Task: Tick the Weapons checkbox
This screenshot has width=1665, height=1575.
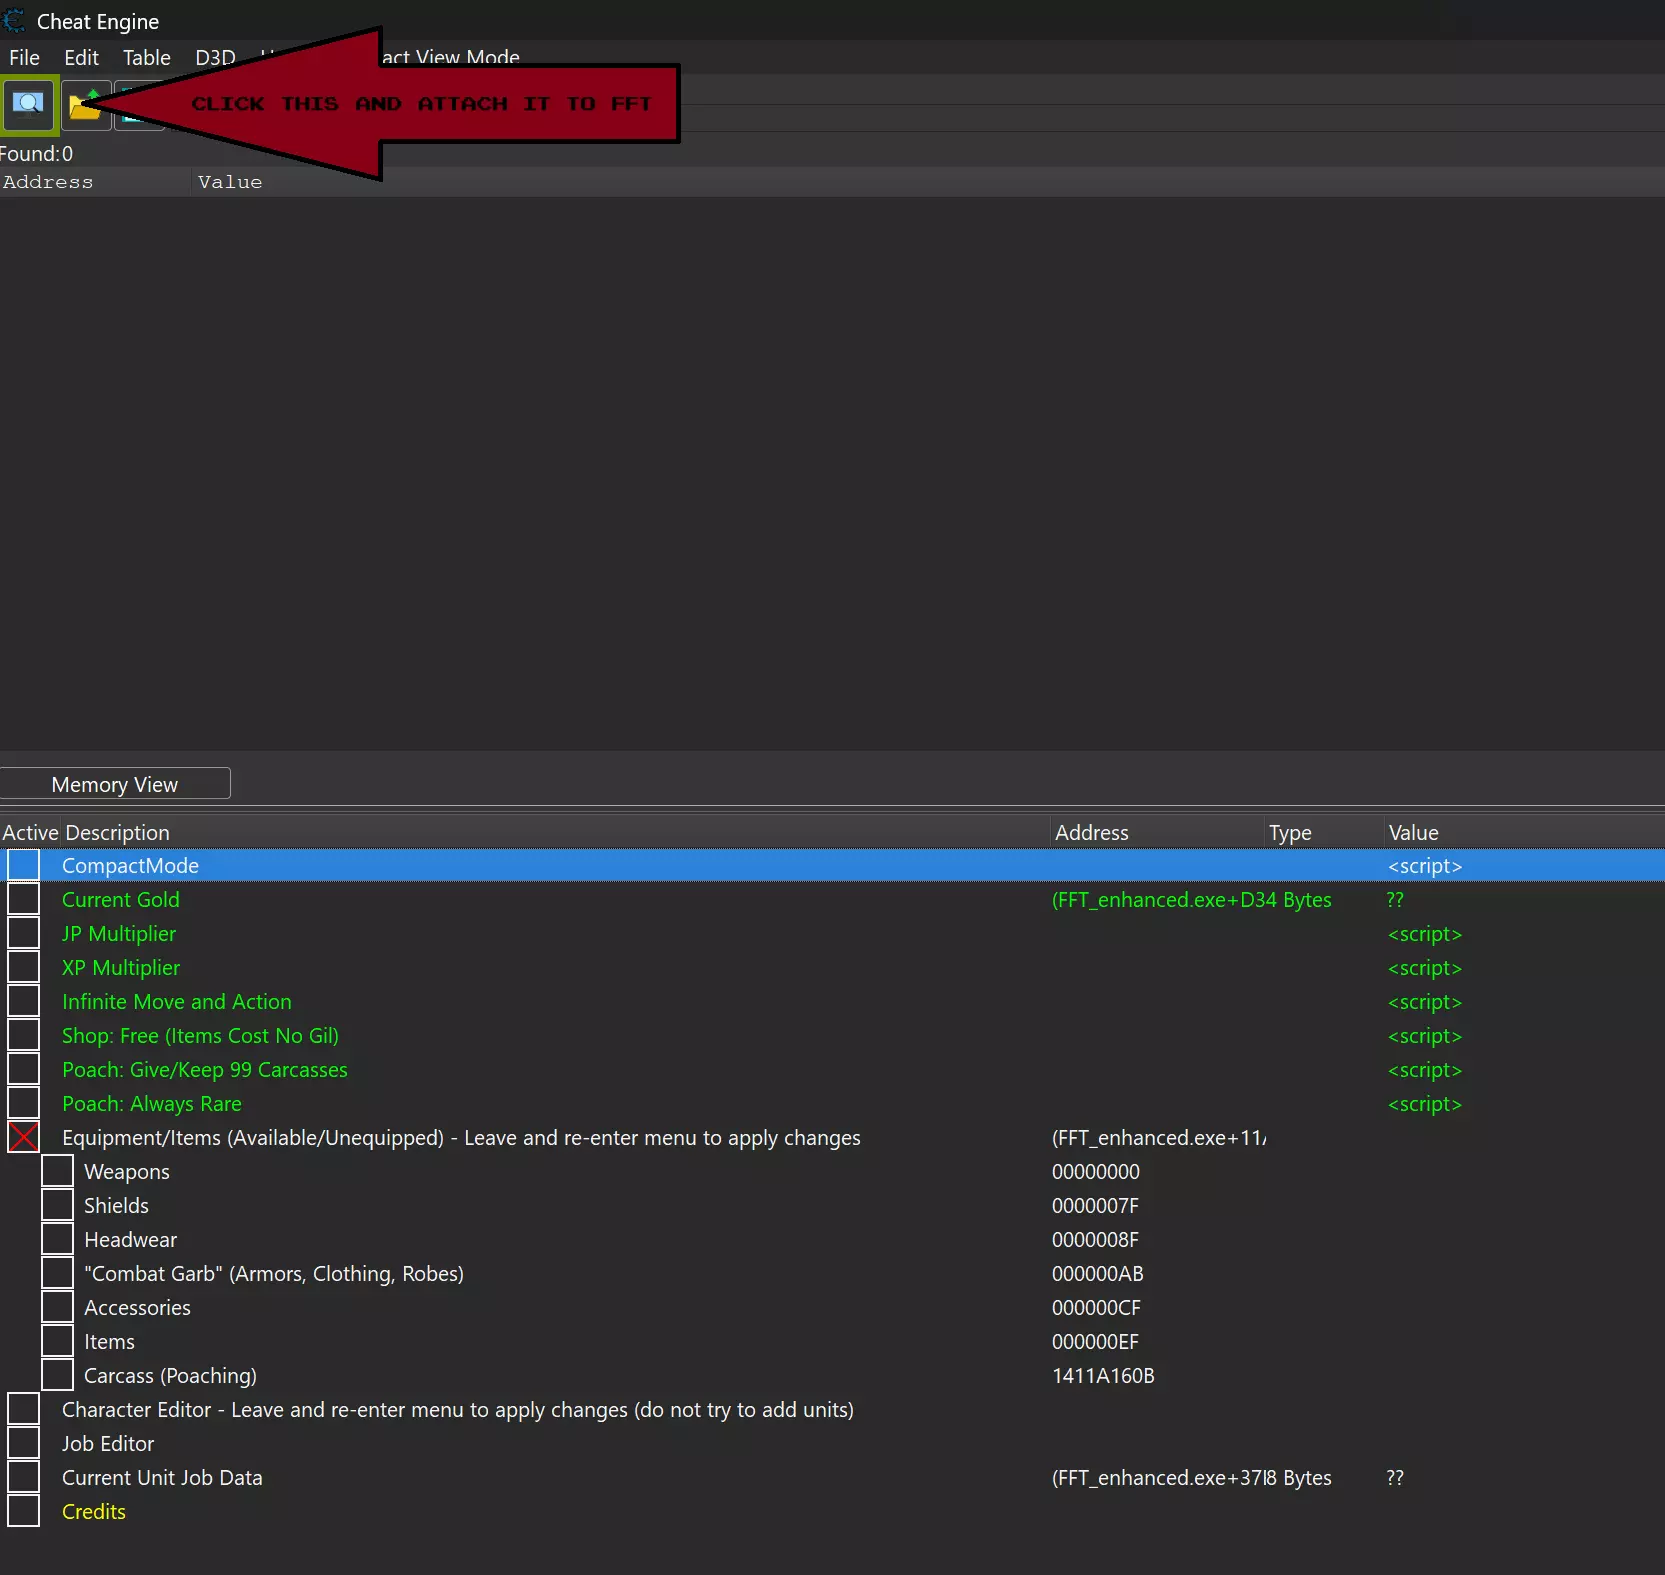Action: click(x=57, y=1171)
